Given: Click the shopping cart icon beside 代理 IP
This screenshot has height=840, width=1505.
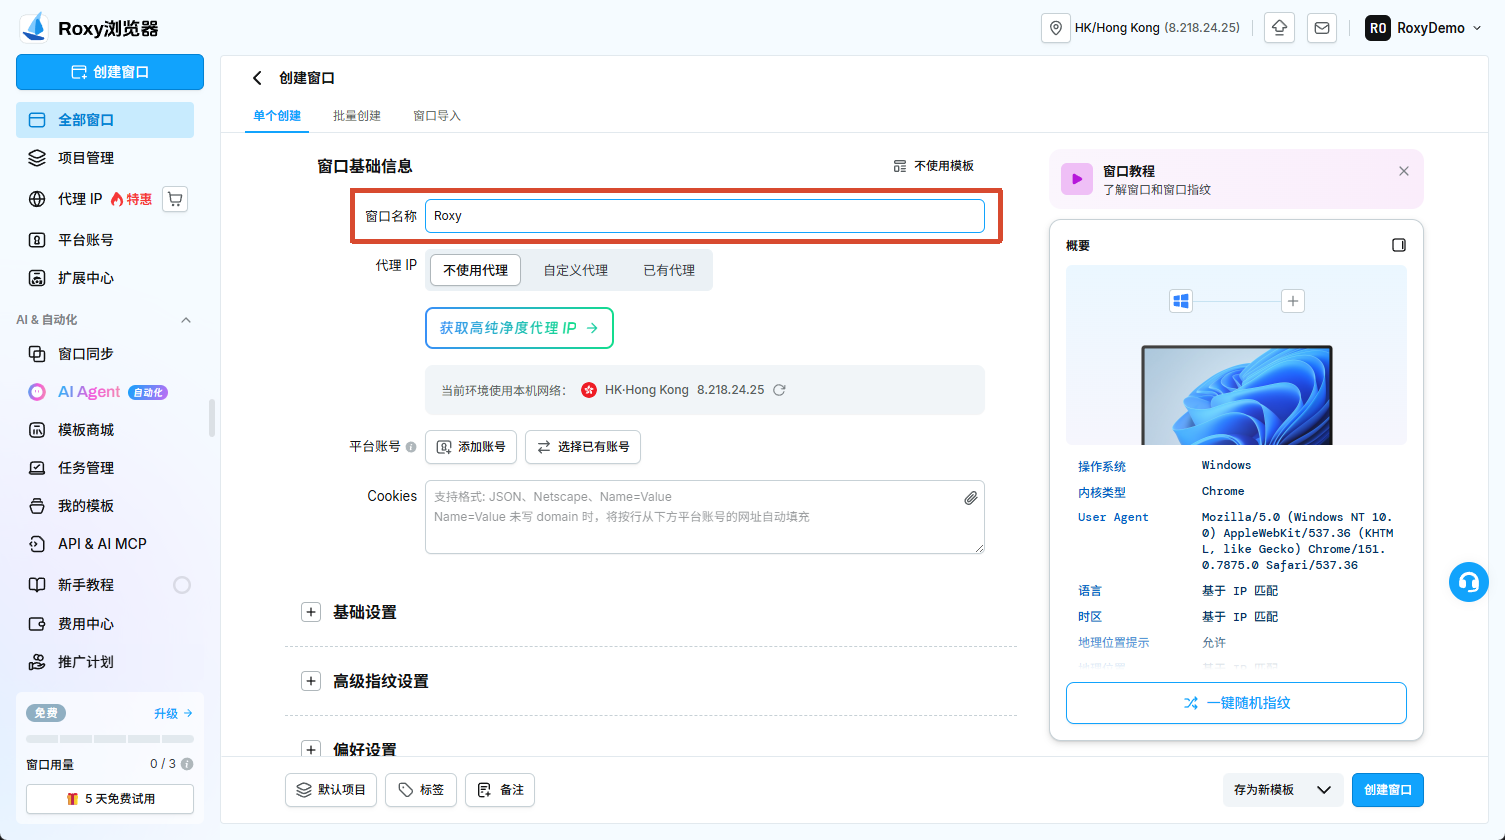Looking at the screenshot, I should (x=175, y=199).
